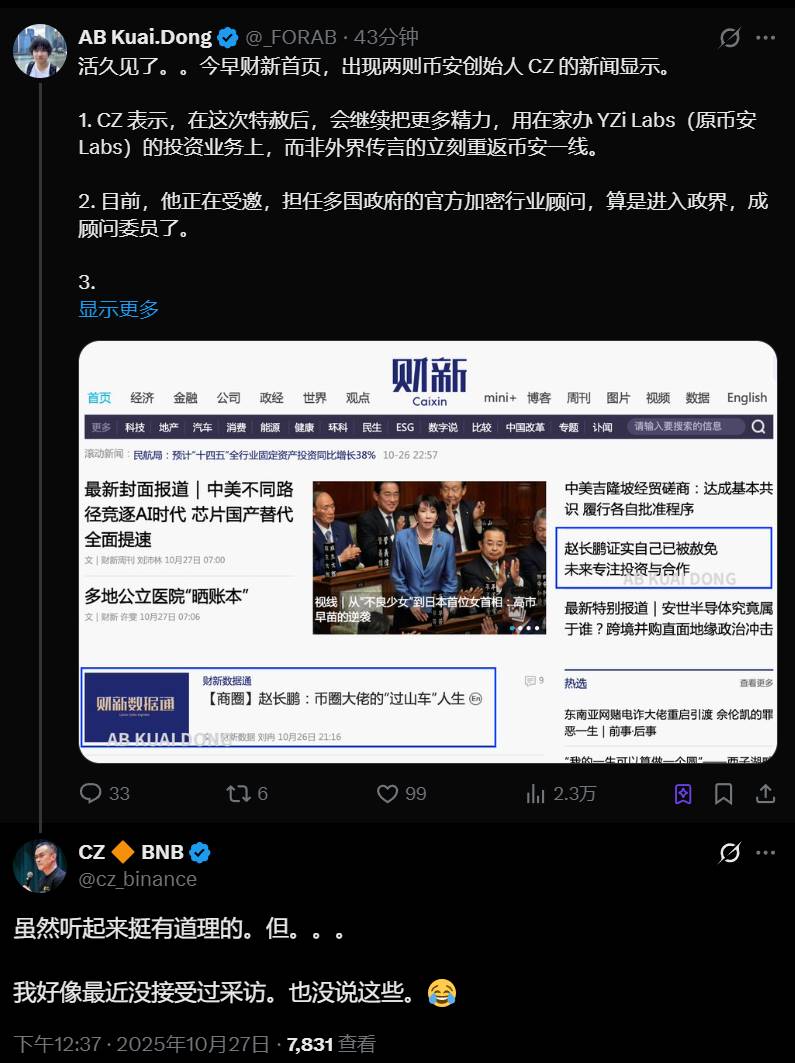Click AB Kuai.Dong's verified badge

228,37
